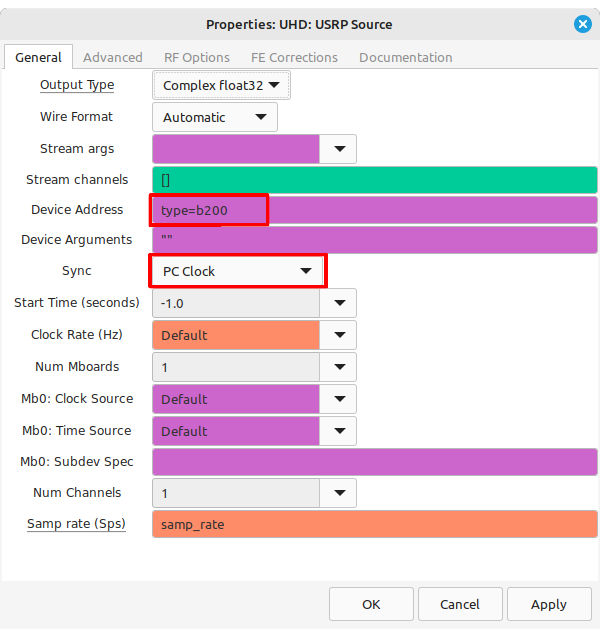Switch to the Advanced tab
This screenshot has width=600, height=638.
tap(112, 57)
